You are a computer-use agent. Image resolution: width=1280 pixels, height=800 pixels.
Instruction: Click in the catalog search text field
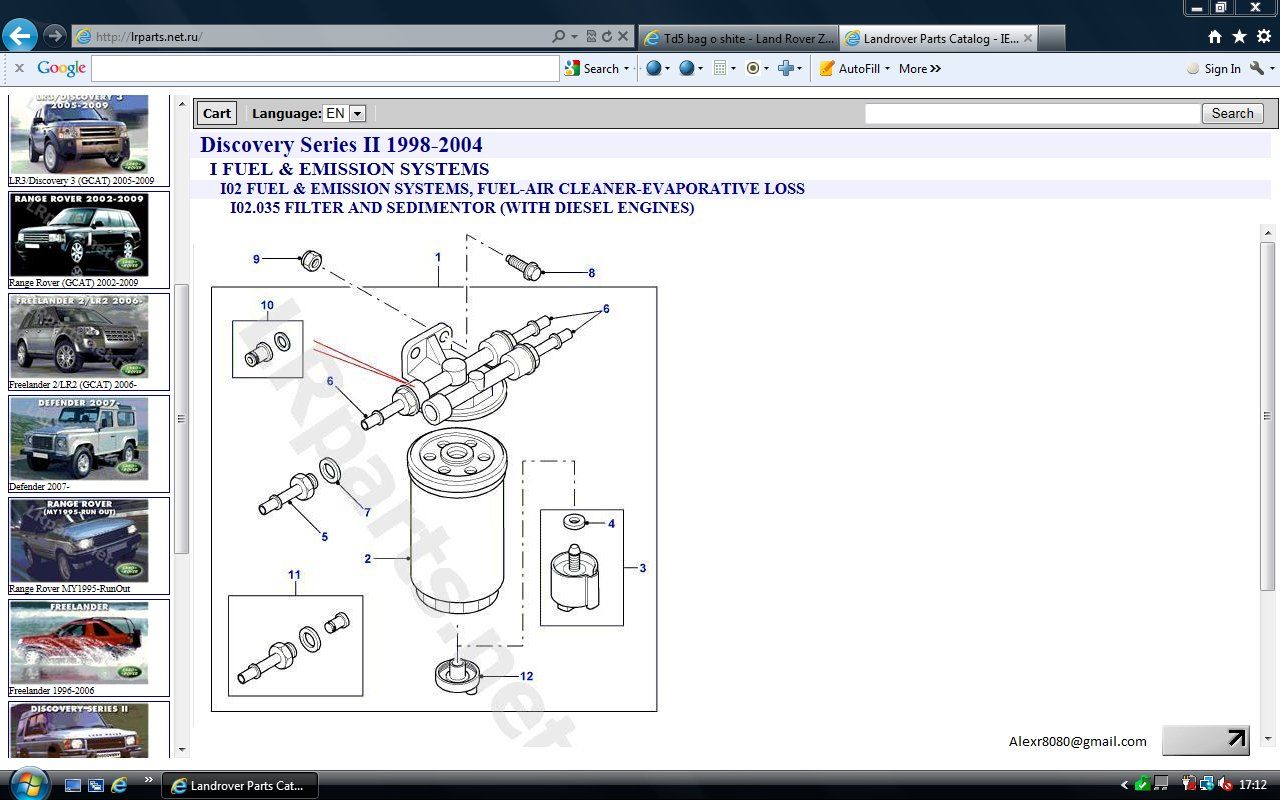[x=1032, y=113]
